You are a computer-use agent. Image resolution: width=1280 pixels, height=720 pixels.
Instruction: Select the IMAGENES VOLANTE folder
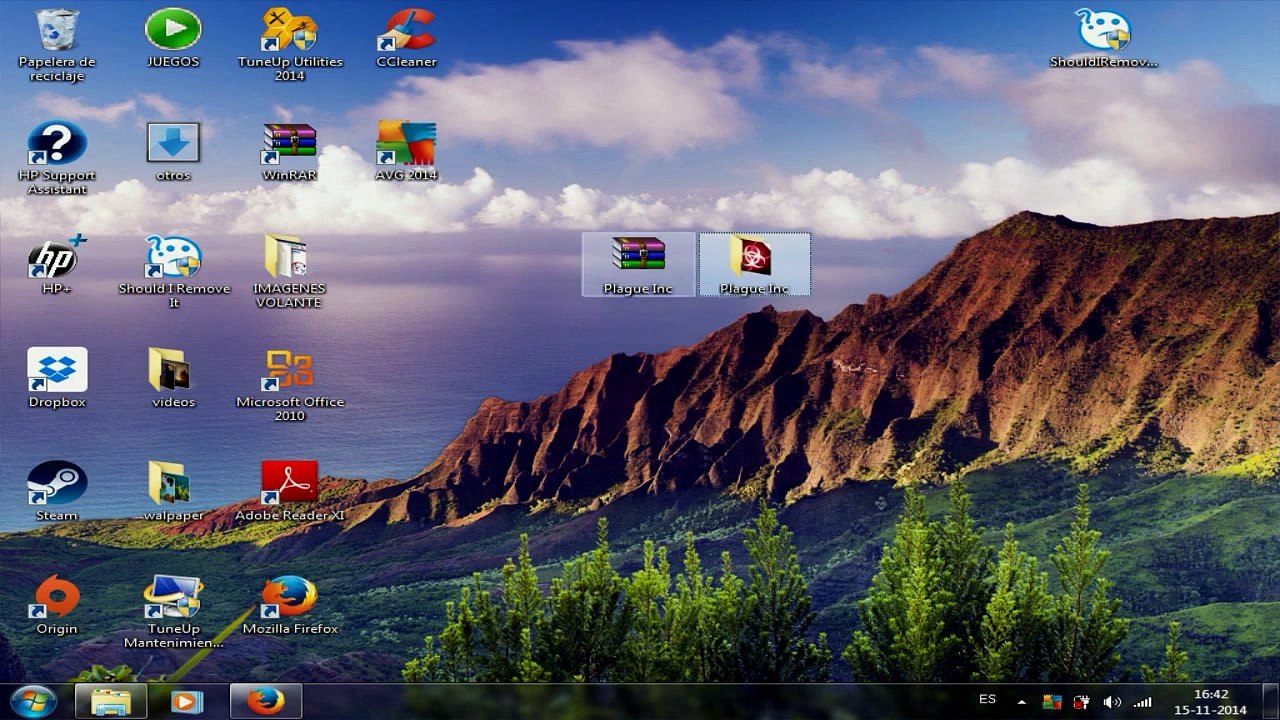point(289,272)
